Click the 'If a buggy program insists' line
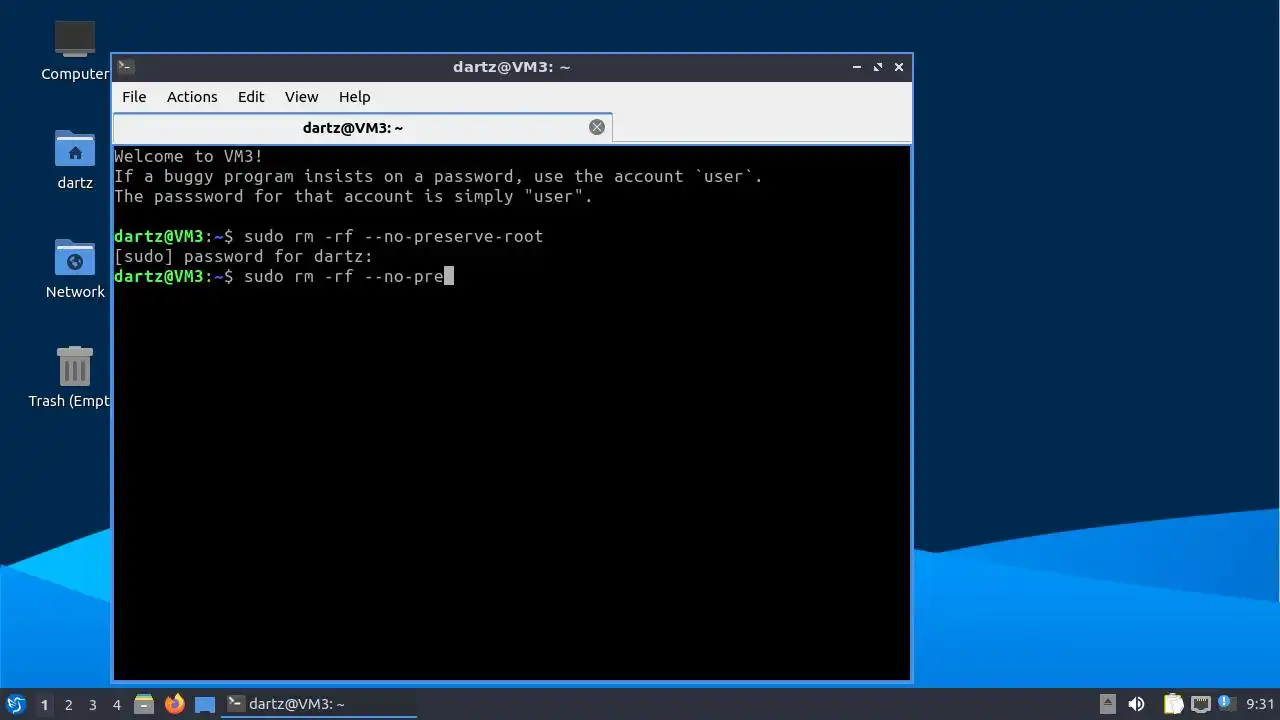 (439, 176)
